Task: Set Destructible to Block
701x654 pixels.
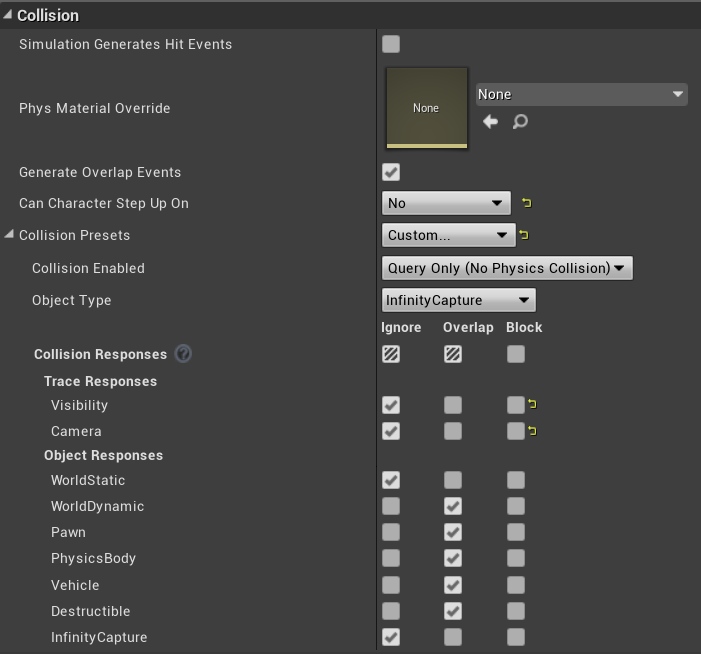Action: pyautogui.click(x=516, y=611)
